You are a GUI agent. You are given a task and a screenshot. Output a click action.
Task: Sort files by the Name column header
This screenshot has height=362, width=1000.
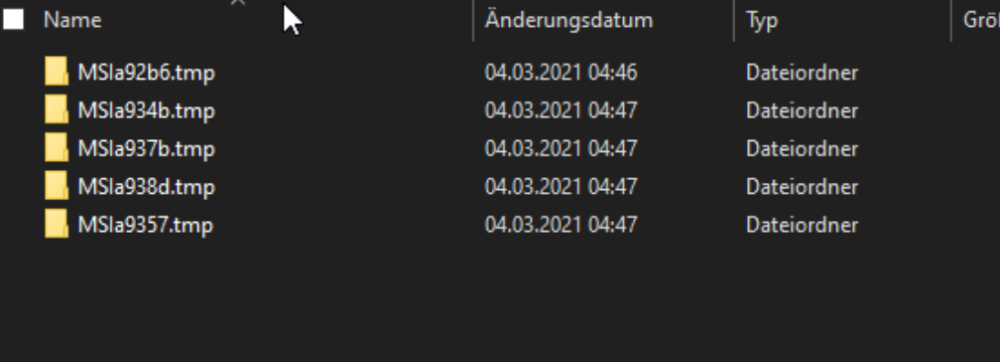[x=72, y=20]
